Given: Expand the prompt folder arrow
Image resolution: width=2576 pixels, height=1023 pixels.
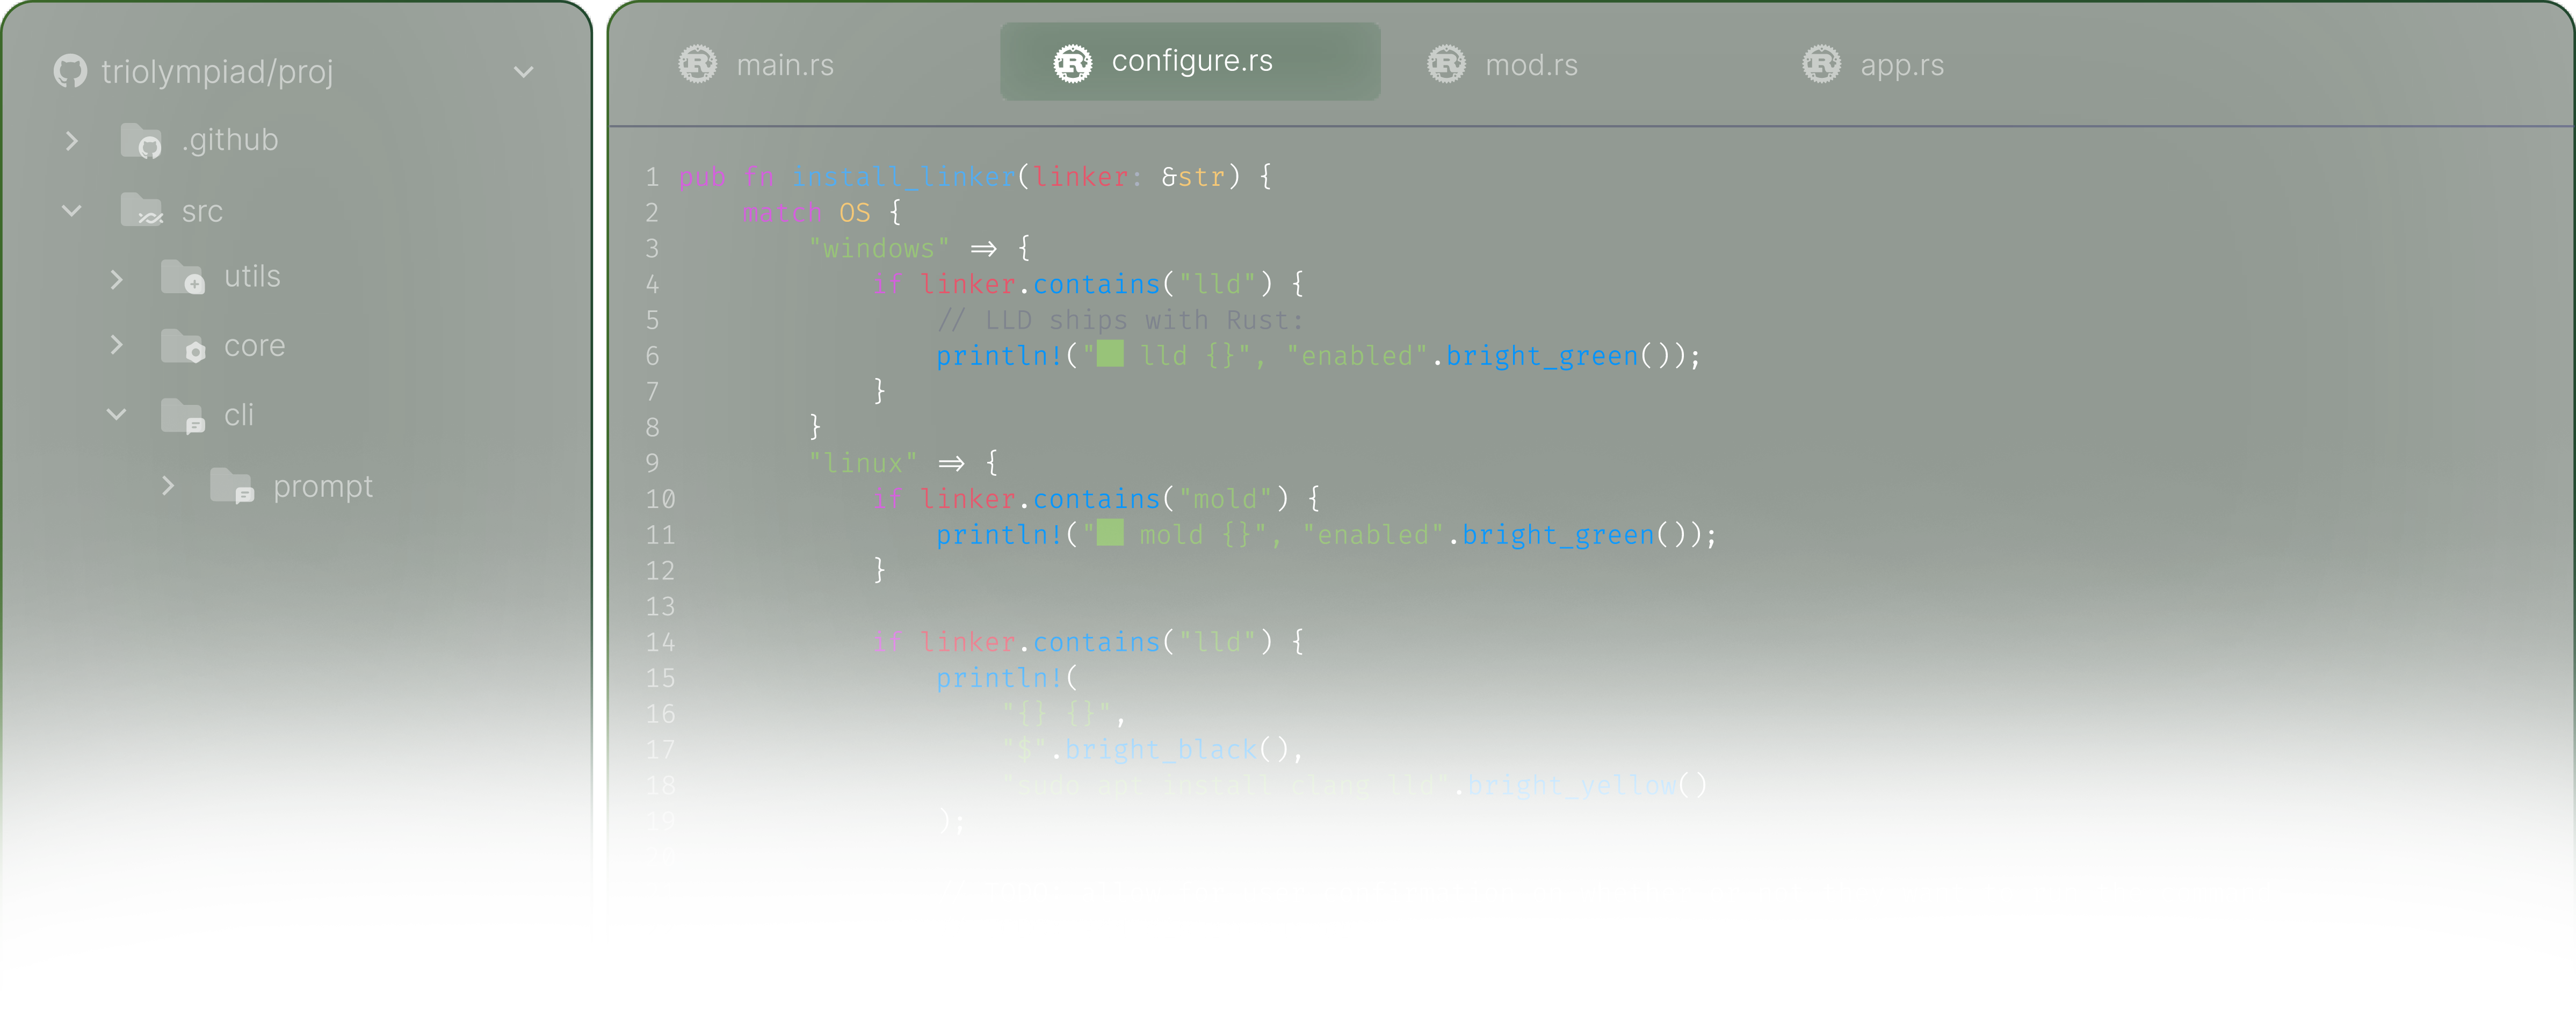Looking at the screenshot, I should 168,486.
